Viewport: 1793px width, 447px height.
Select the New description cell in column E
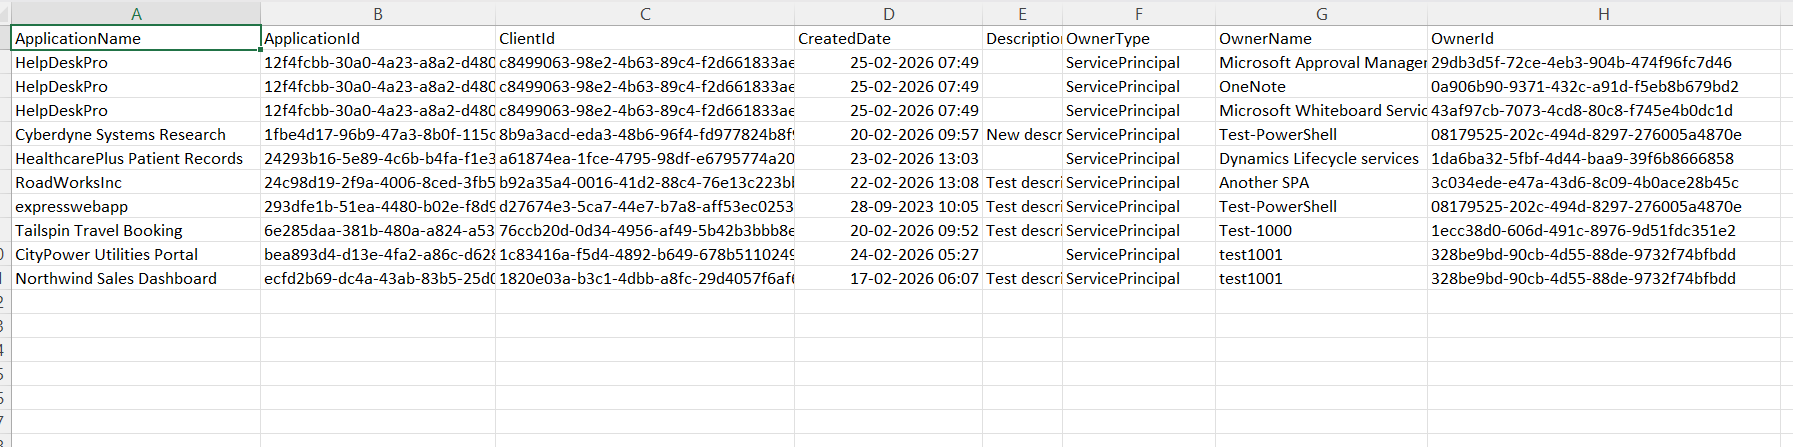point(1022,134)
